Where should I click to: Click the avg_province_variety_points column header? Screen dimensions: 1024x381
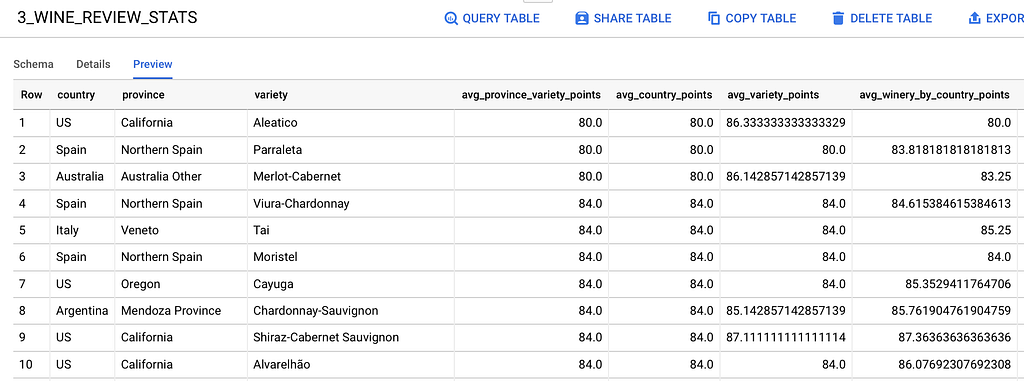531,95
